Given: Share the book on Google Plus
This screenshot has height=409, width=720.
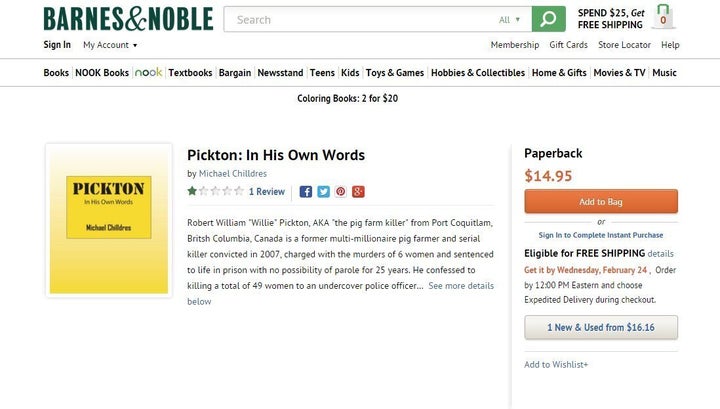Looking at the screenshot, I should click(358, 192).
